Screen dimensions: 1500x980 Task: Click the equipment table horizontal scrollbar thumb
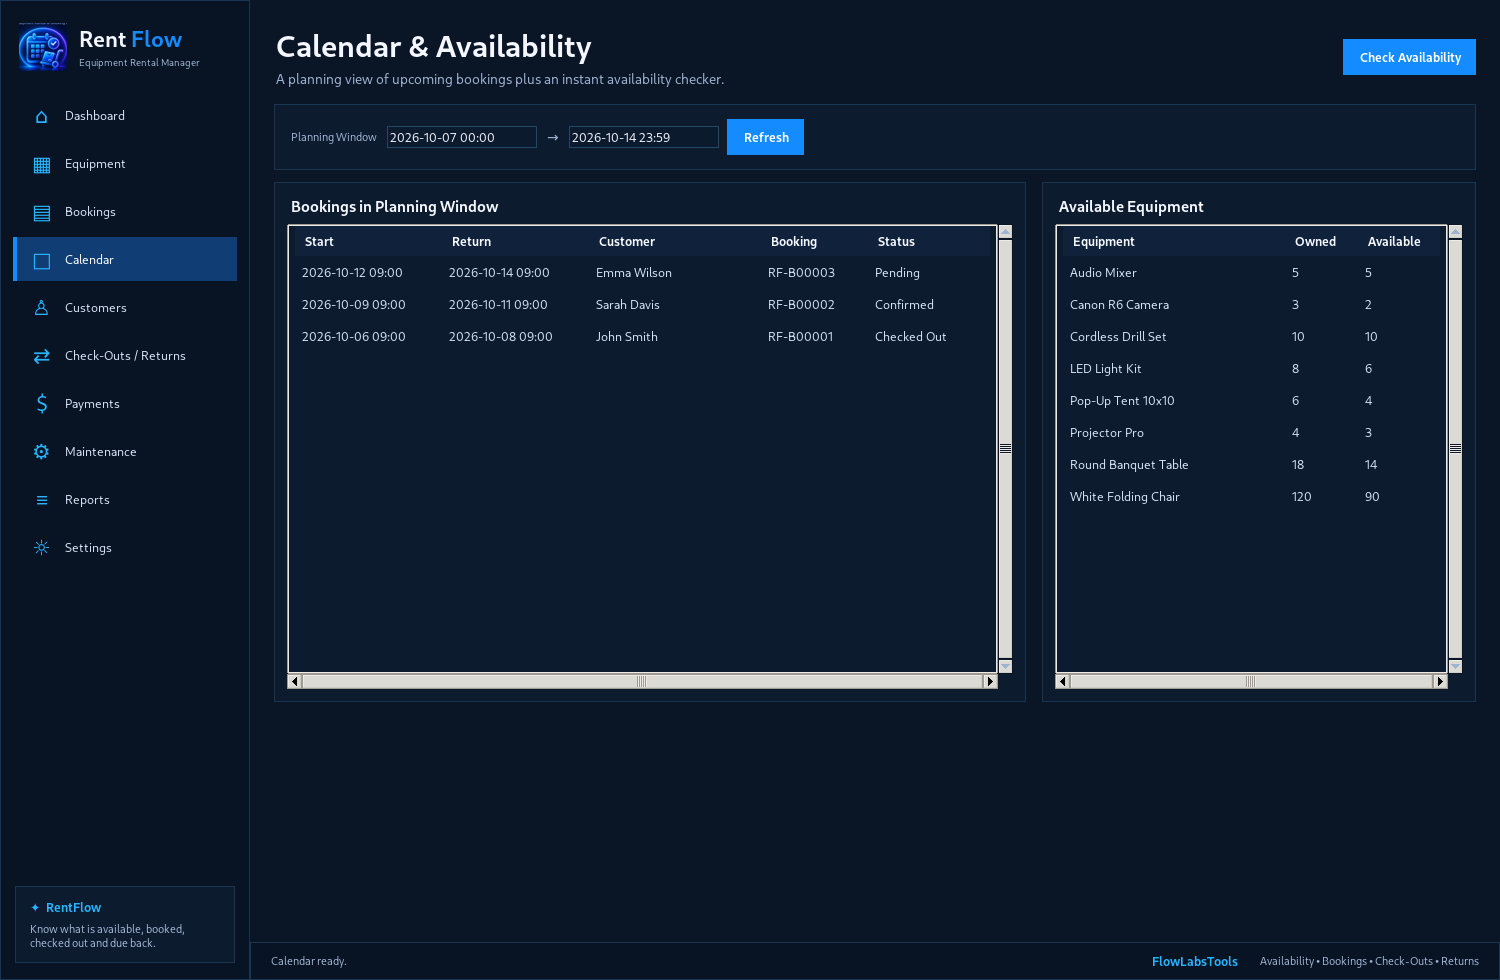click(1250, 681)
